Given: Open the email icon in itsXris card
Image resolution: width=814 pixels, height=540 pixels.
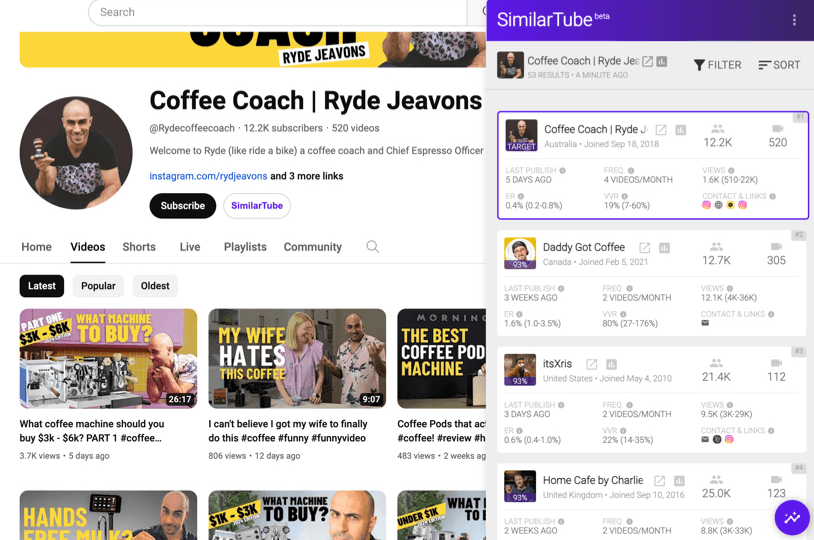Looking at the screenshot, I should (705, 439).
